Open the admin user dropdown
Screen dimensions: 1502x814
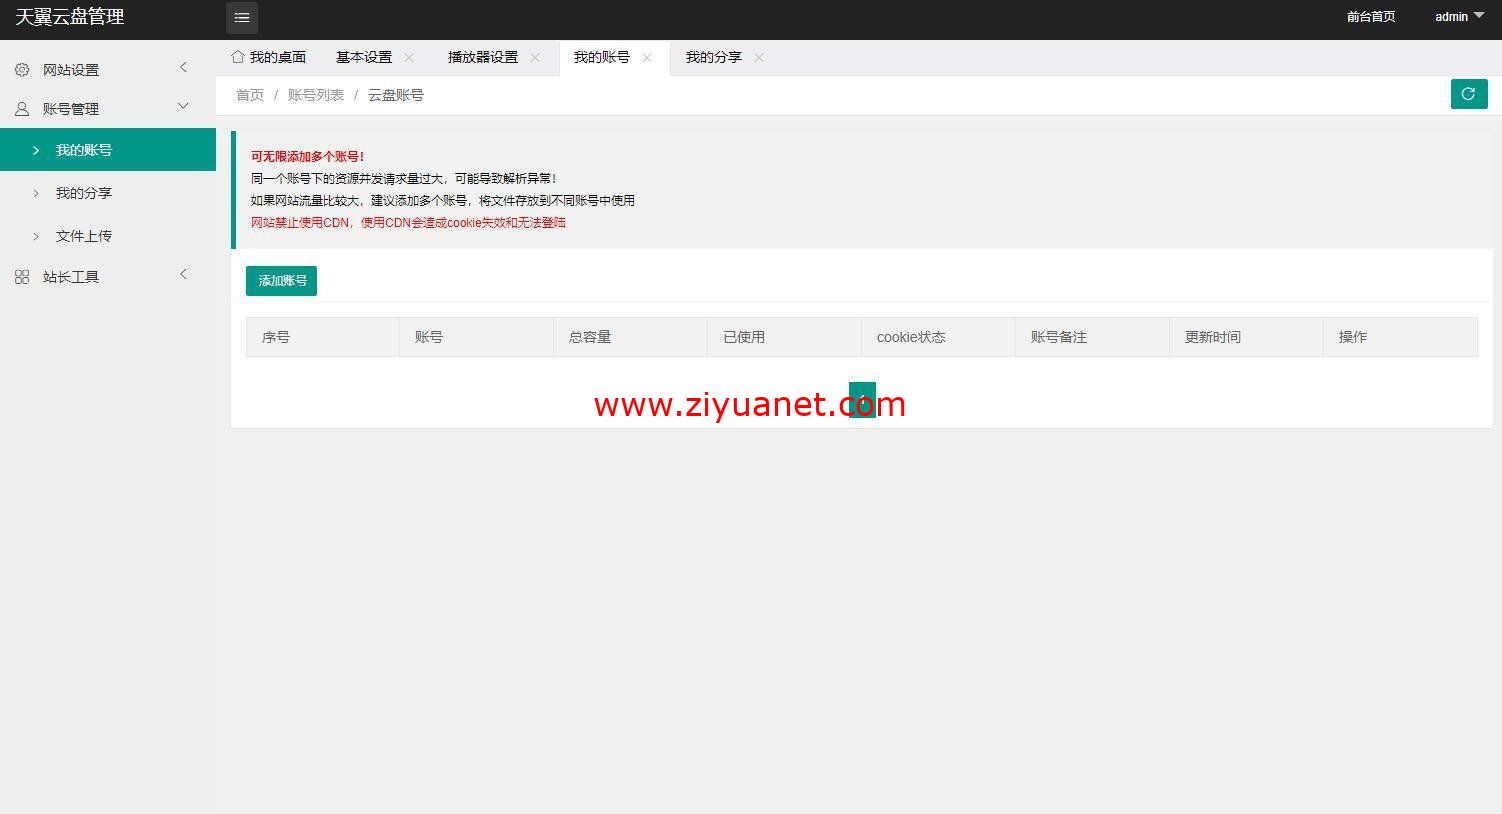click(1460, 17)
